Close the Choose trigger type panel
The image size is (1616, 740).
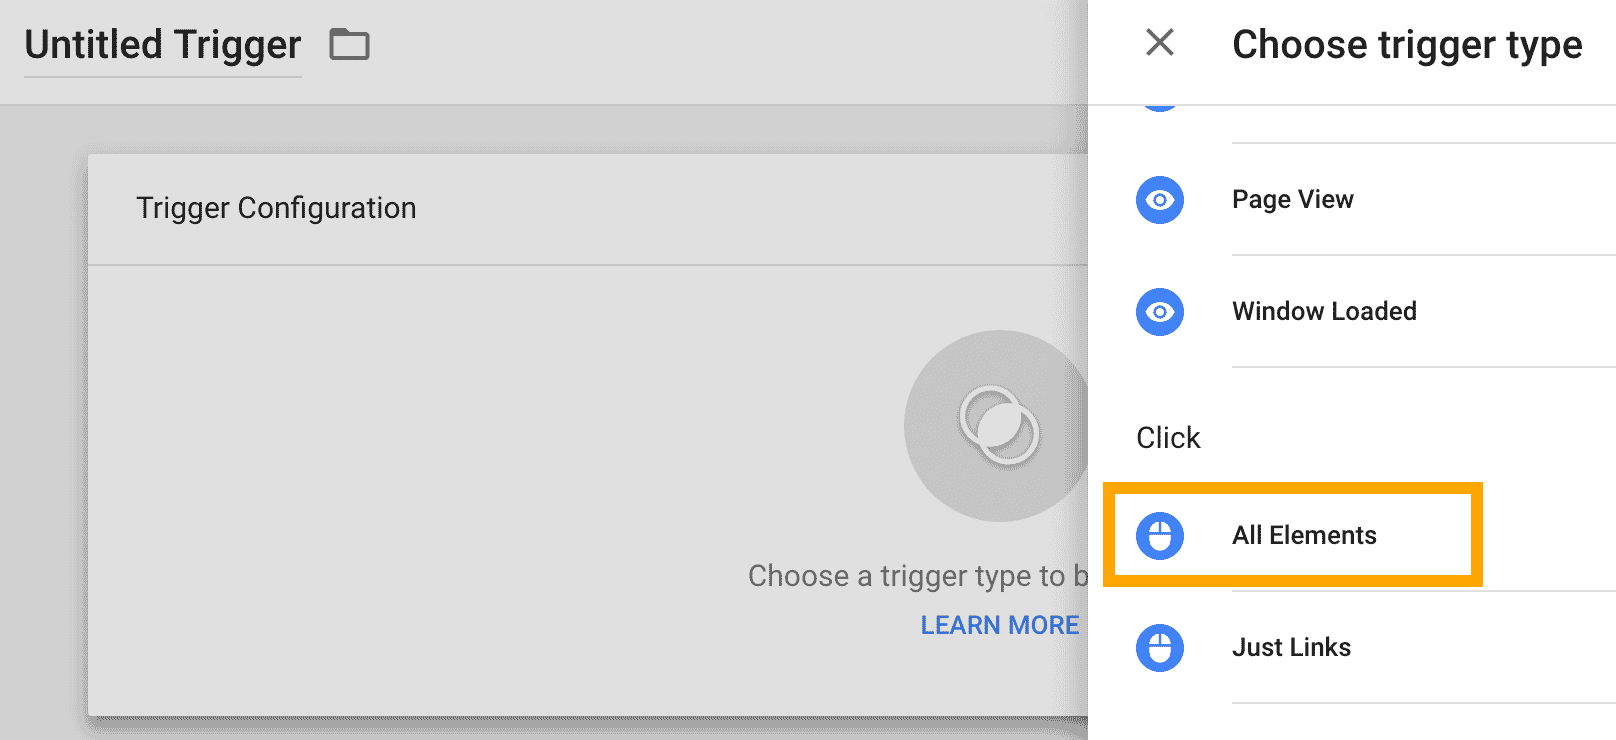tap(1160, 42)
